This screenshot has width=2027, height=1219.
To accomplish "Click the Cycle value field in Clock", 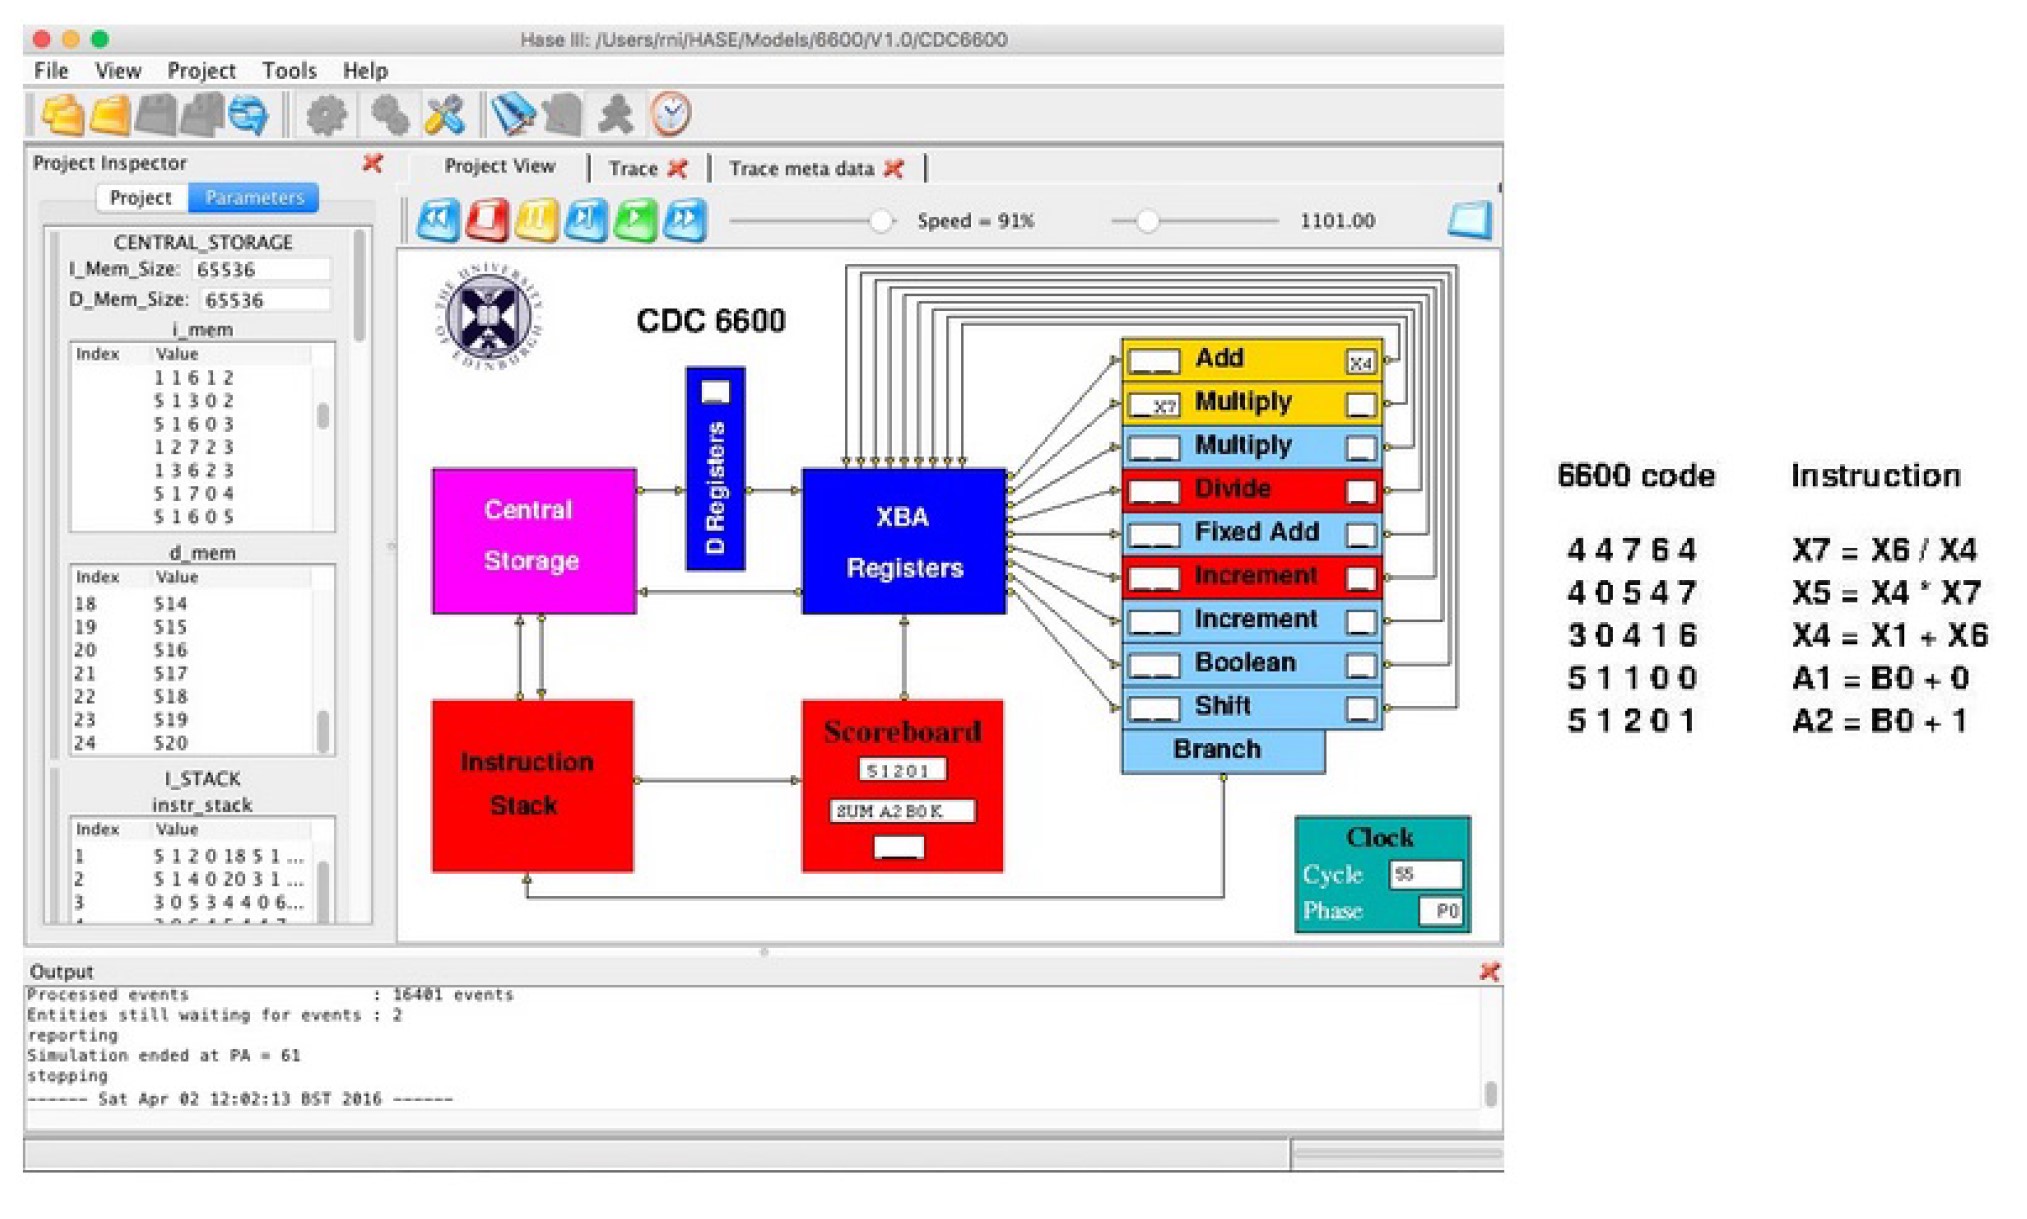I will 1425,874.
